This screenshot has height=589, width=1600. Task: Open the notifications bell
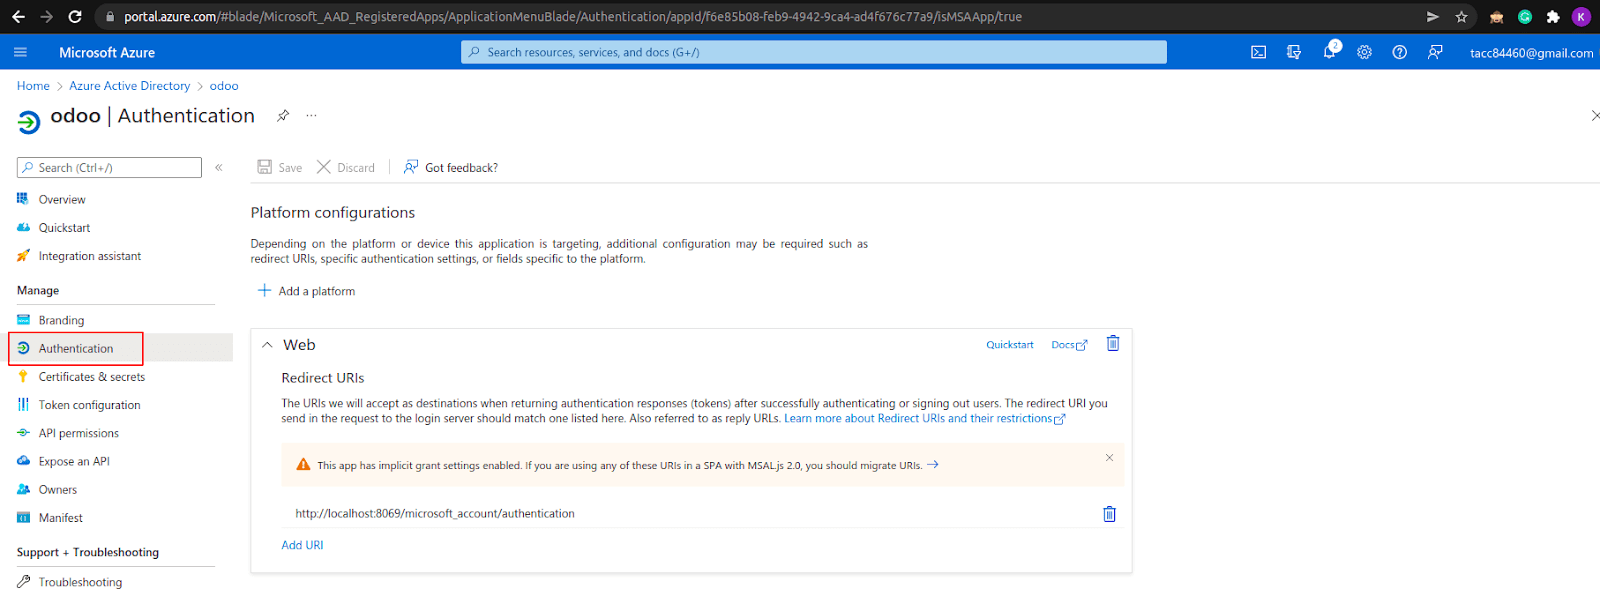[x=1329, y=51]
